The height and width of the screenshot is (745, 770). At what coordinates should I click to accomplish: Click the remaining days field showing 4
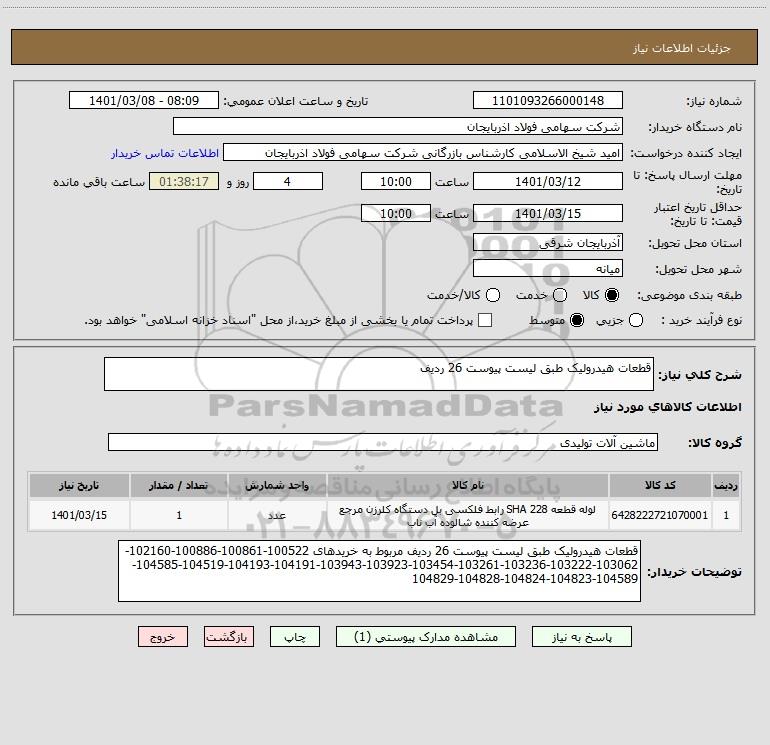[x=288, y=181]
